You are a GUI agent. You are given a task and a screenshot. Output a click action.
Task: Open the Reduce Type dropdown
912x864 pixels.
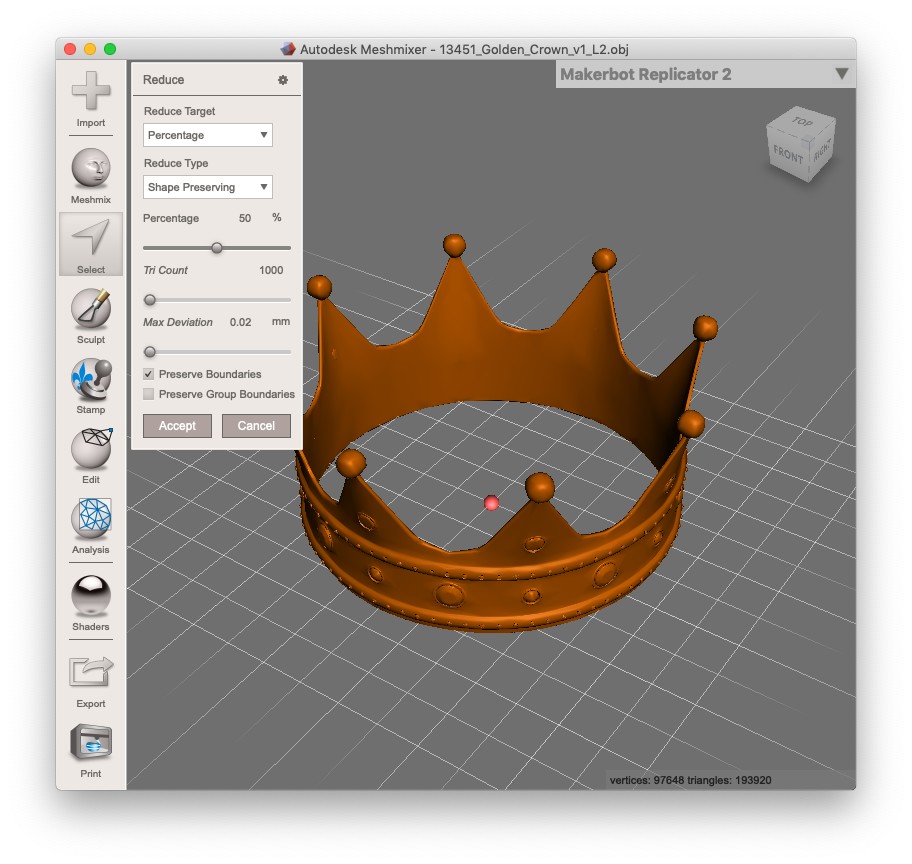pos(207,187)
